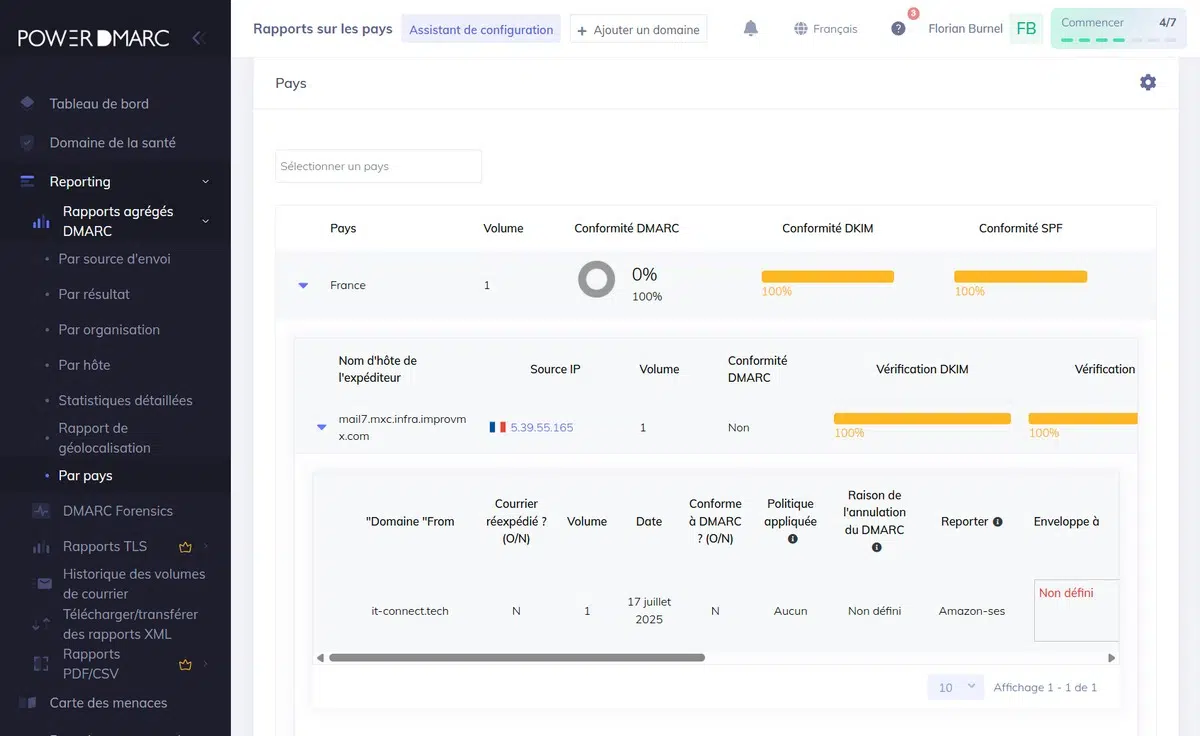The height and width of the screenshot is (736, 1200).
Task: Click the Assistant de configuration button
Action: coord(481,29)
